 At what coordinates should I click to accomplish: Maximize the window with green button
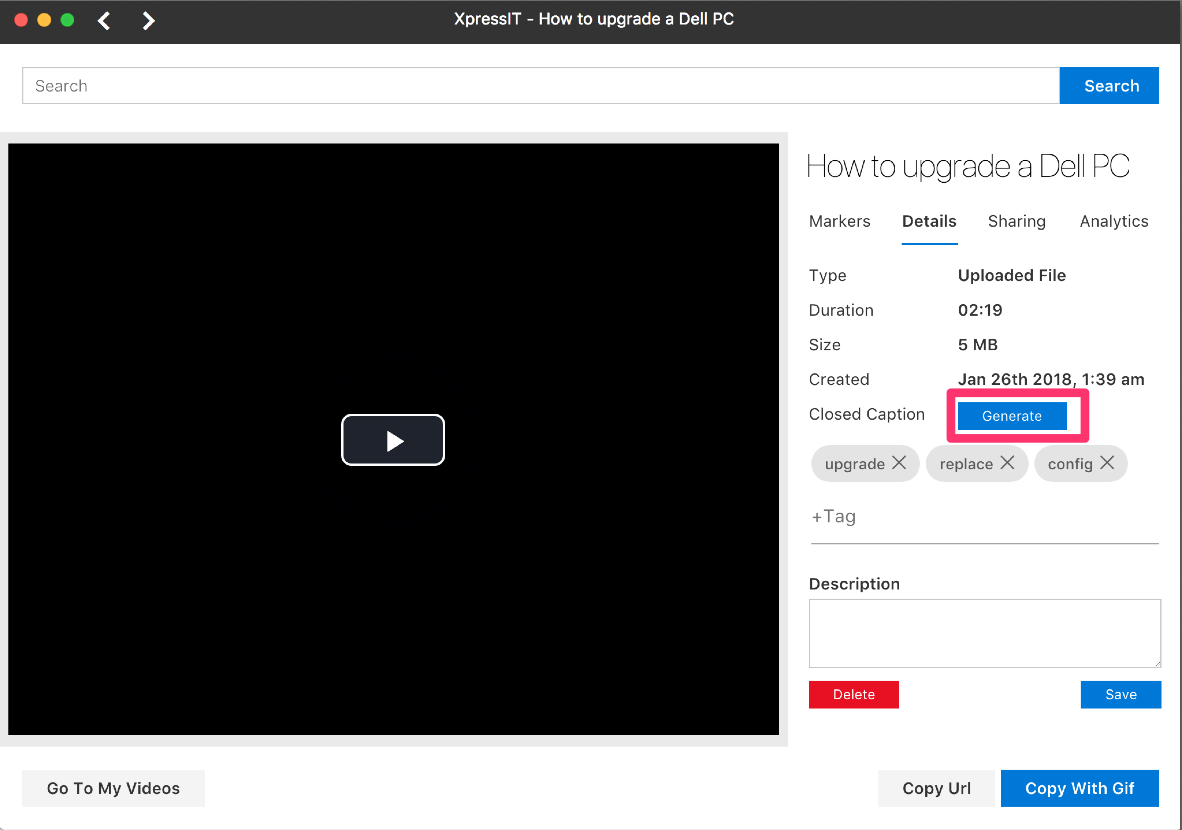(x=68, y=20)
